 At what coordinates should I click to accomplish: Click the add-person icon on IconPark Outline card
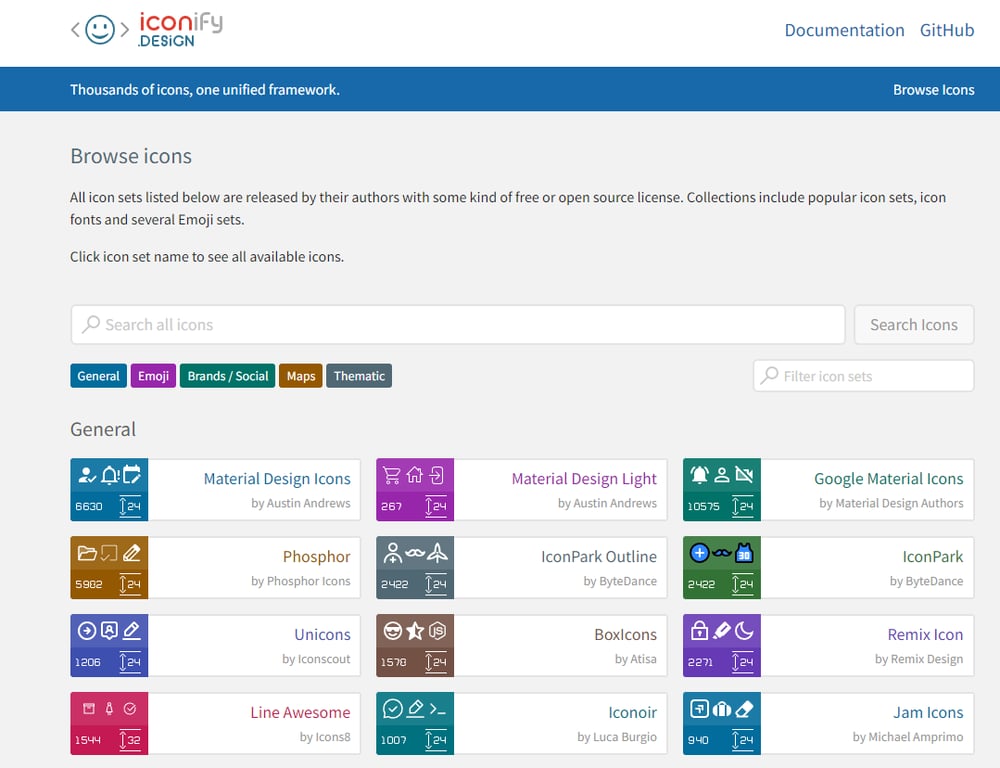pos(393,553)
